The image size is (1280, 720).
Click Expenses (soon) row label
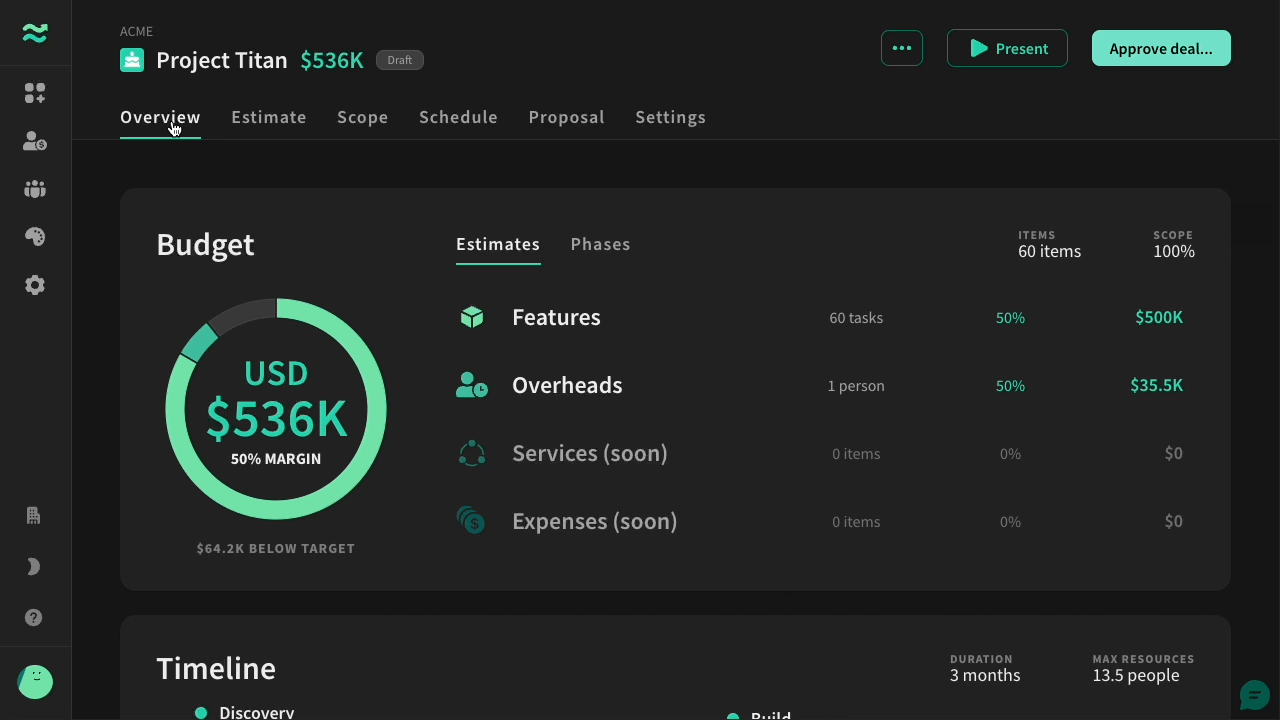tap(595, 521)
